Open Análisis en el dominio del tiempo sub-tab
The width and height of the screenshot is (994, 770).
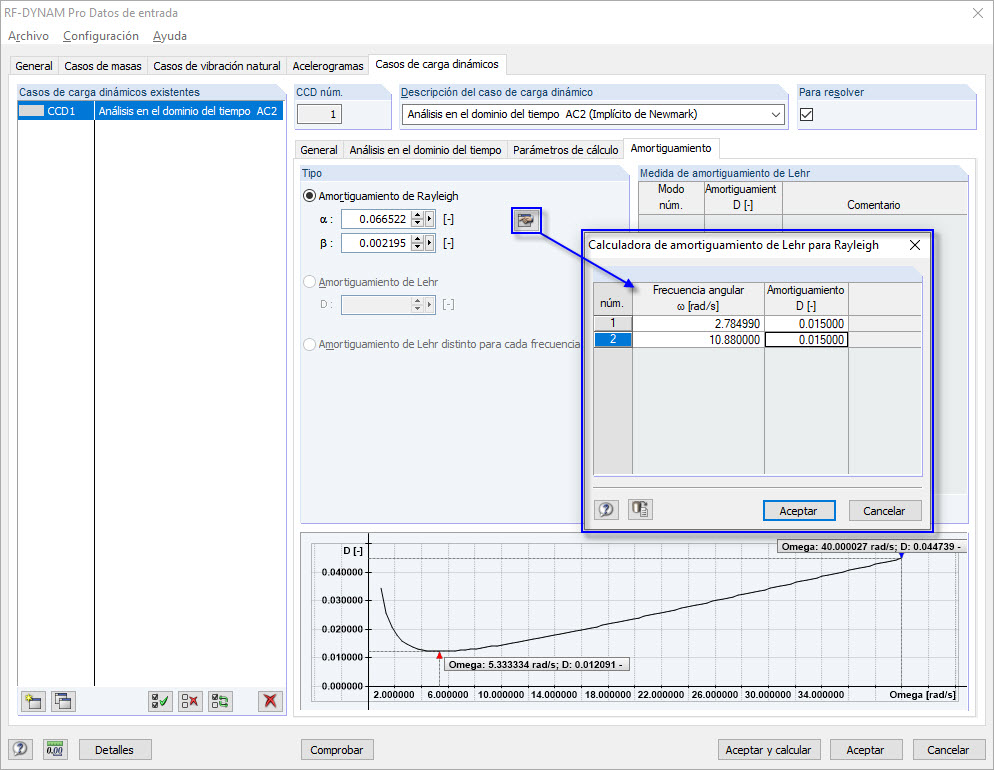[425, 150]
